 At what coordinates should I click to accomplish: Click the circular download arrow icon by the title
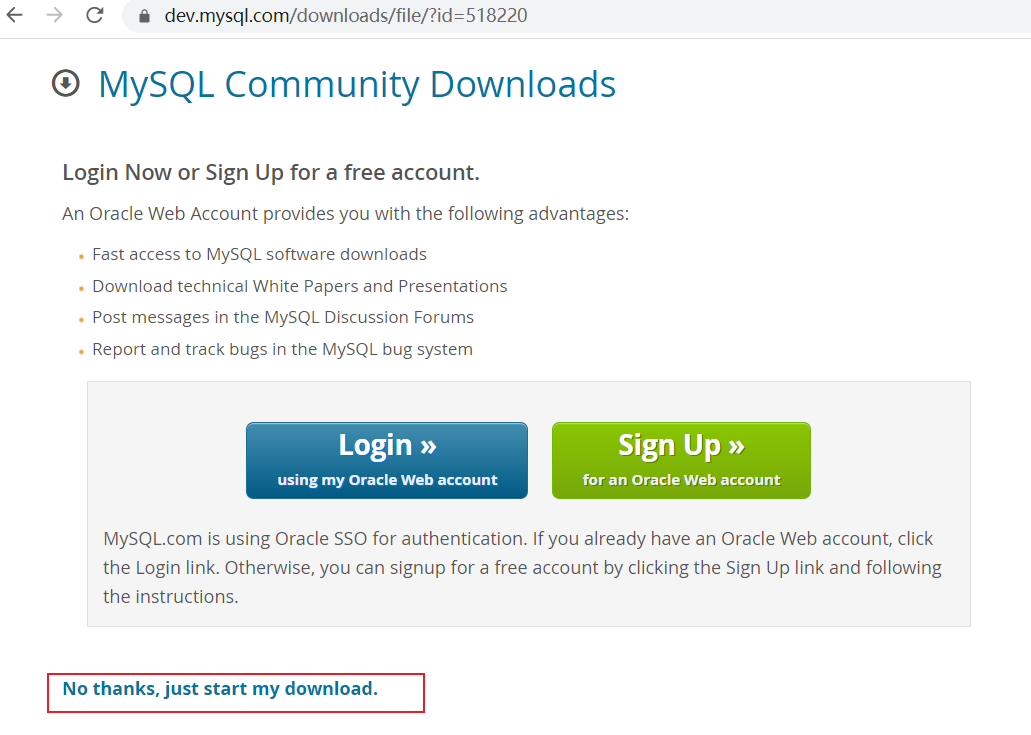[66, 83]
